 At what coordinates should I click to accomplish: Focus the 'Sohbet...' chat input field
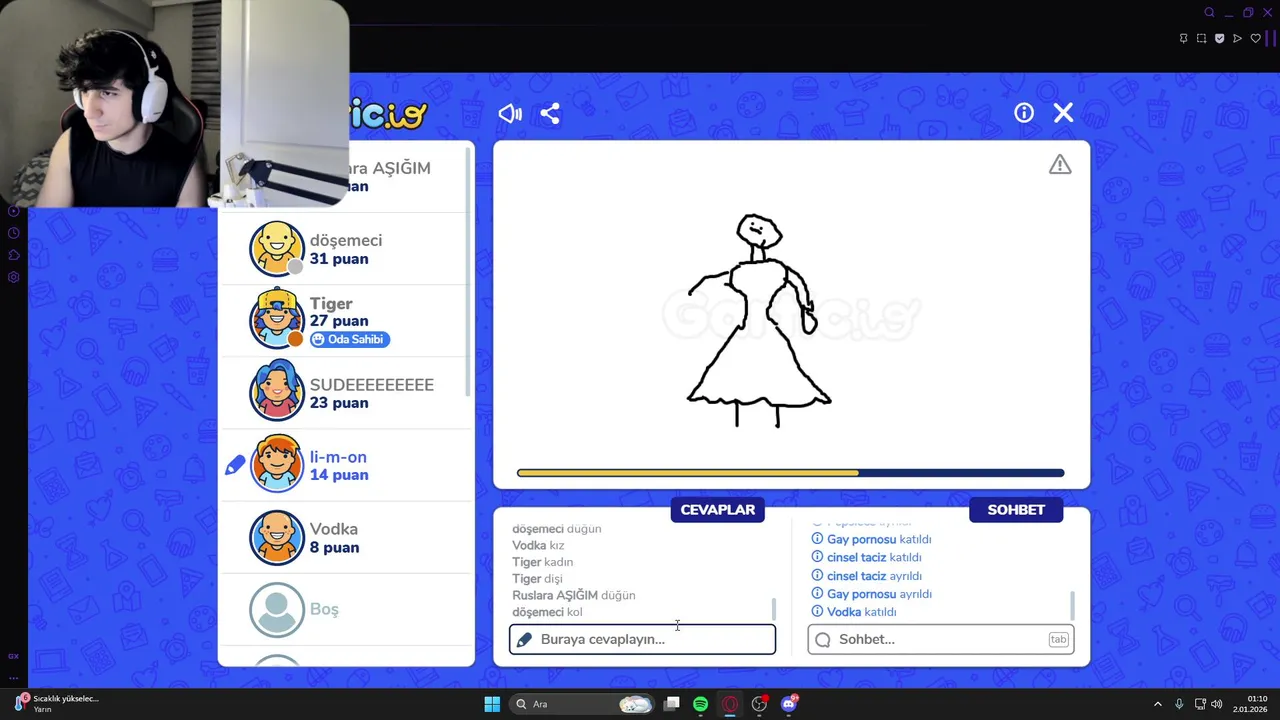[x=941, y=639]
